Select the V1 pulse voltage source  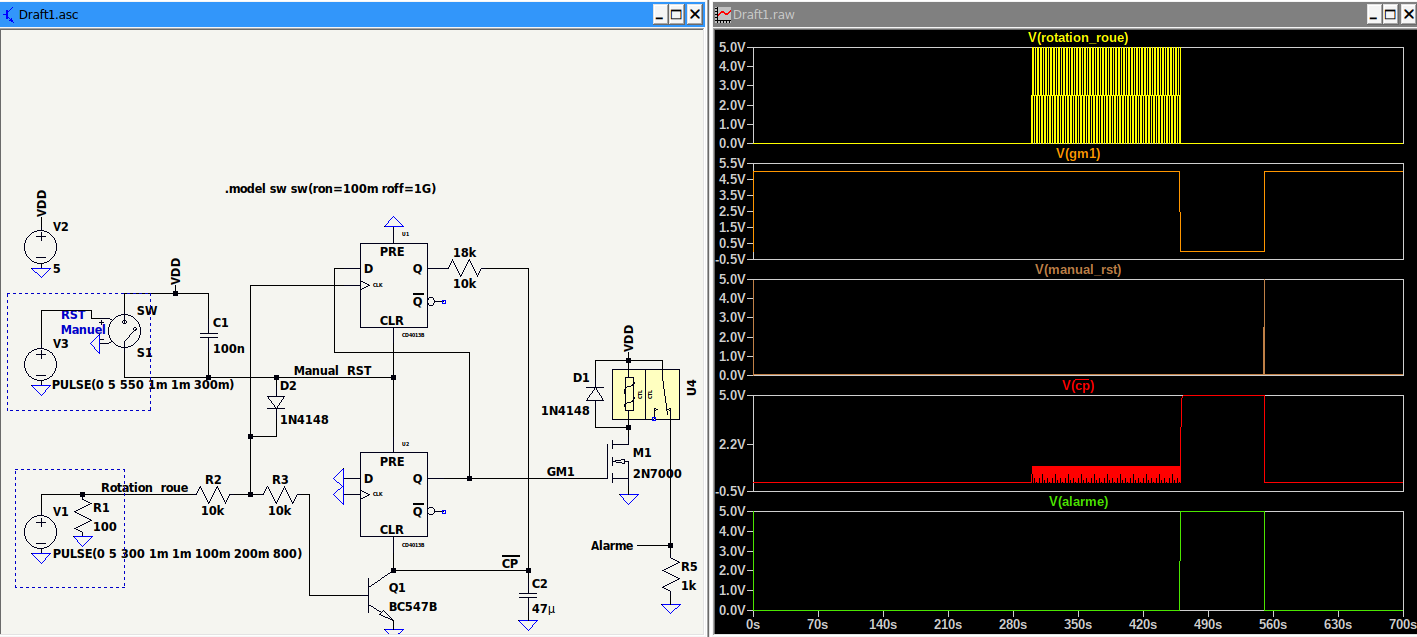click(40, 532)
